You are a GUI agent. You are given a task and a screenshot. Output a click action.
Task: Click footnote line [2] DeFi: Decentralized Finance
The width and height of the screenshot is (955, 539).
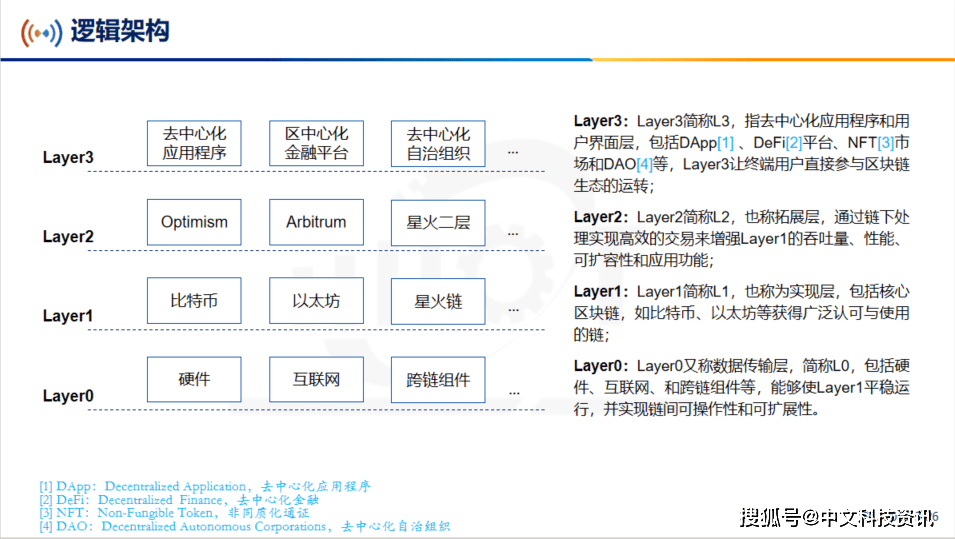click(179, 500)
